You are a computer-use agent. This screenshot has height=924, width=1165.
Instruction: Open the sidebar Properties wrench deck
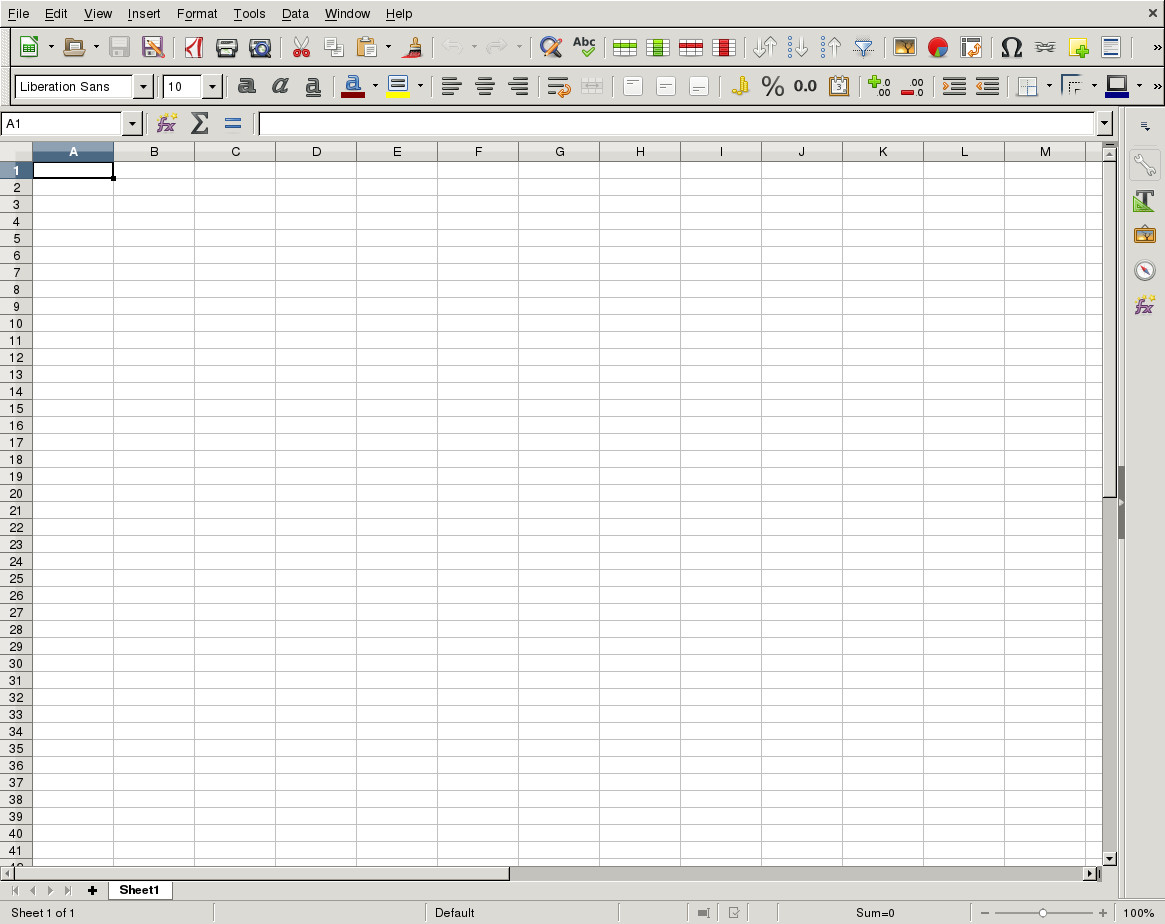(1144, 164)
